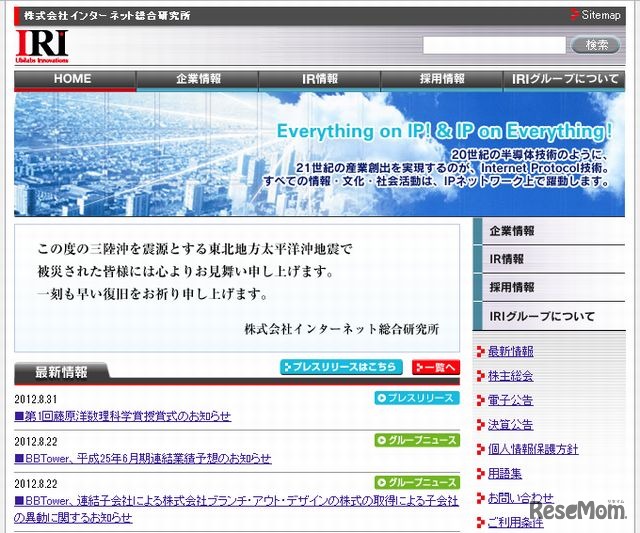Open BBTower ブランチ・アウト・デザイン株式取得 link
The width and height of the screenshot is (640, 533).
tap(236, 509)
